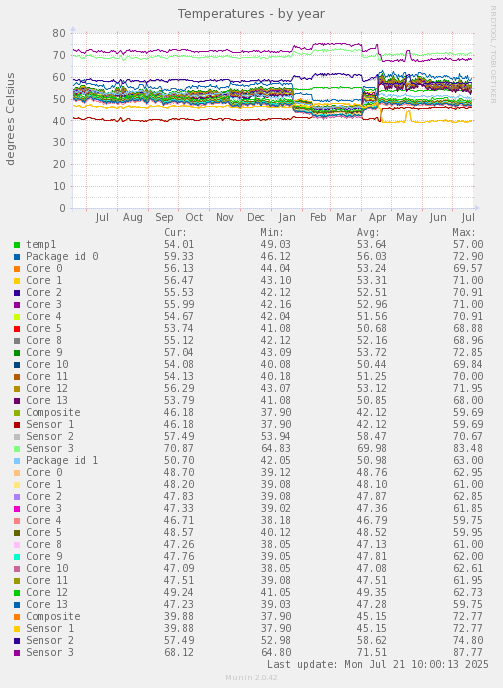Click the 'Mar' month label on the x-axis

(x=346, y=218)
